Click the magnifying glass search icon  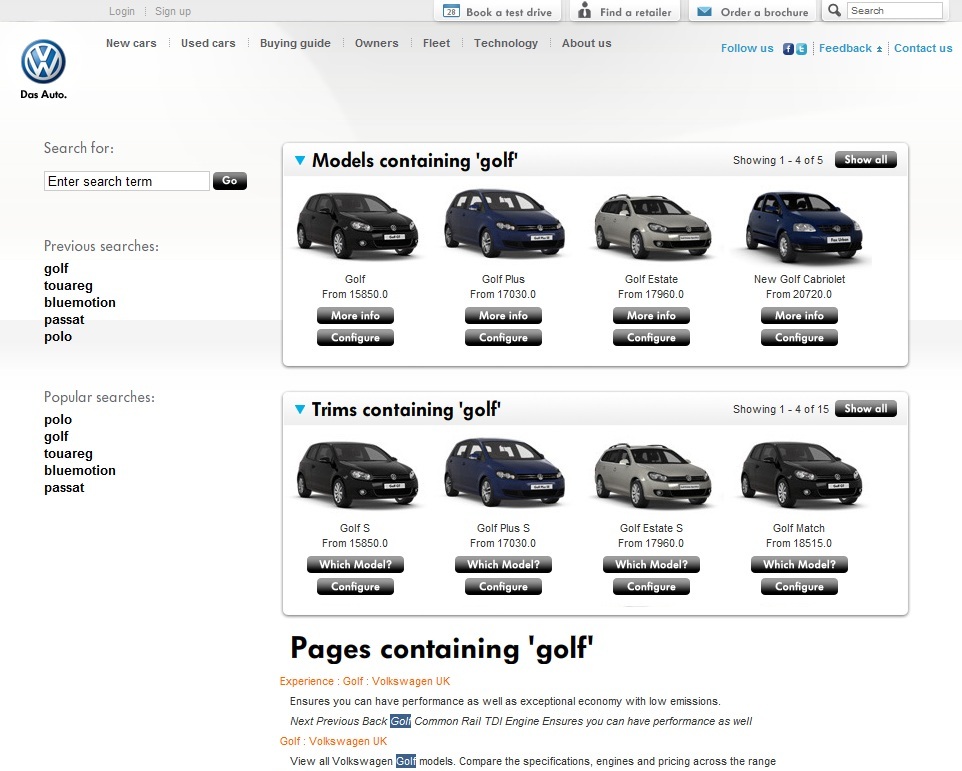click(x=834, y=11)
